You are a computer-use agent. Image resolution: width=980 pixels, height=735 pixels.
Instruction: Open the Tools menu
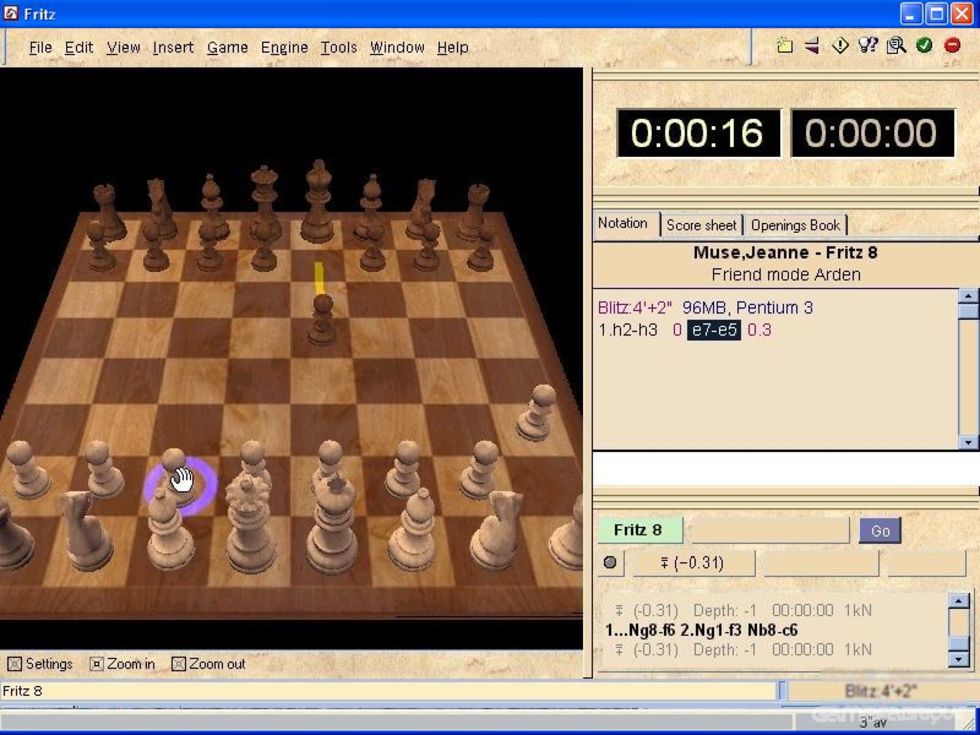(339, 48)
